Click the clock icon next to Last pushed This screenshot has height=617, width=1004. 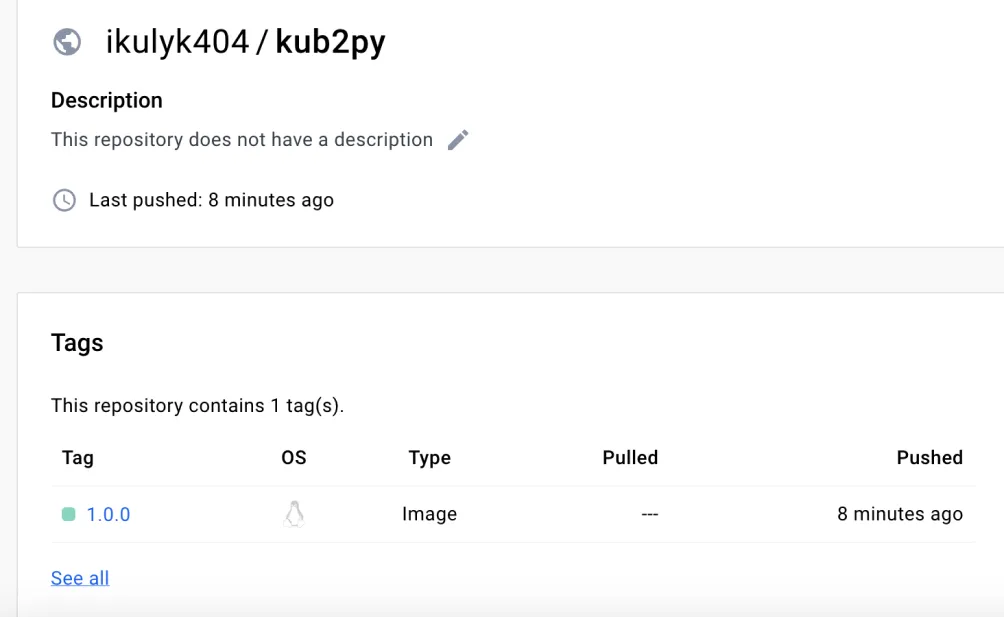point(64,200)
